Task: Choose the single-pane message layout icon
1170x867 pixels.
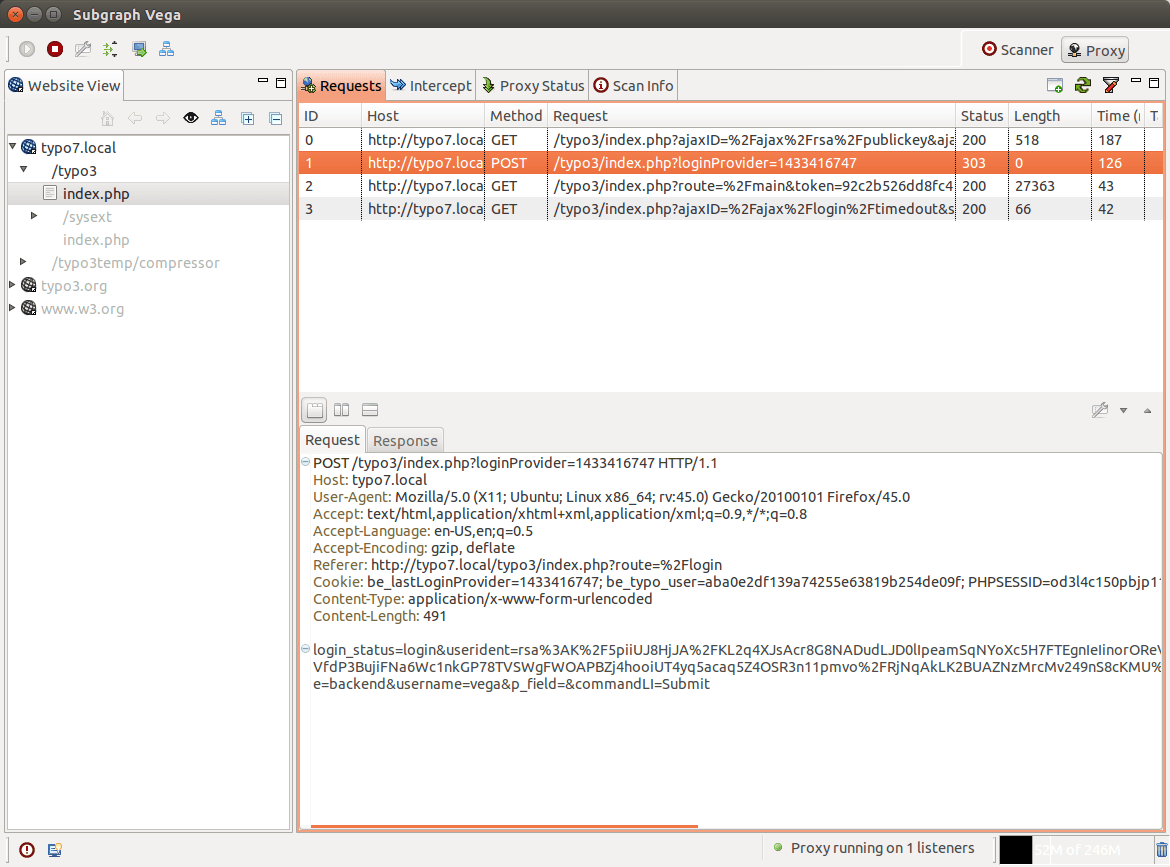Action: tap(315, 410)
